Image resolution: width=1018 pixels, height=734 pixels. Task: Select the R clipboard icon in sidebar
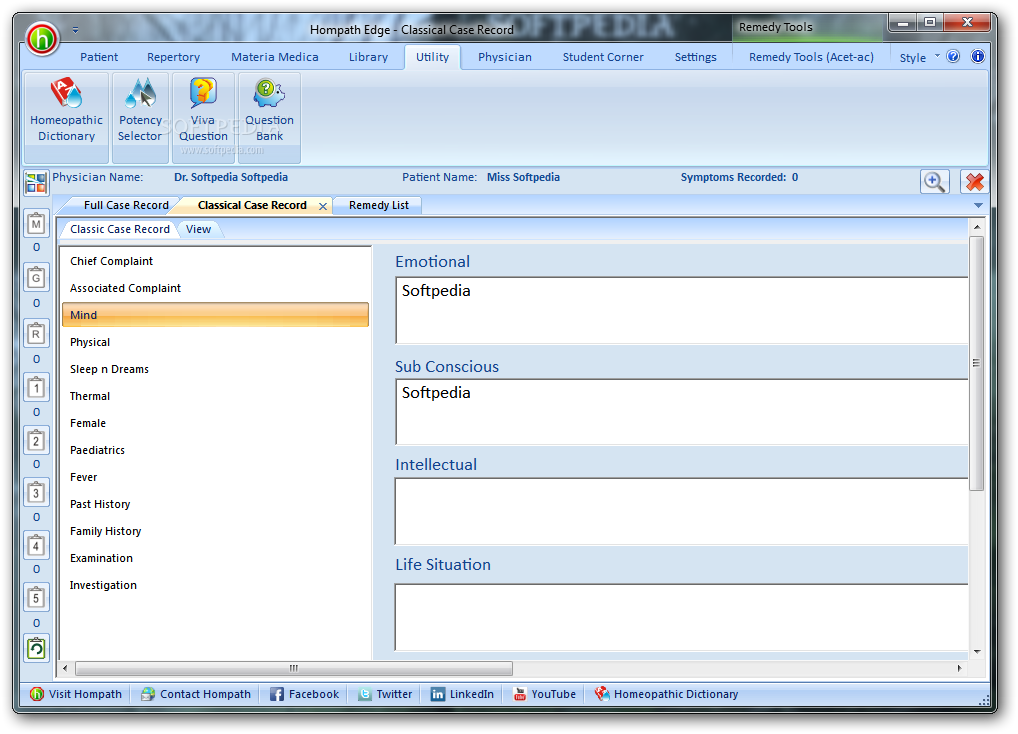coord(36,334)
